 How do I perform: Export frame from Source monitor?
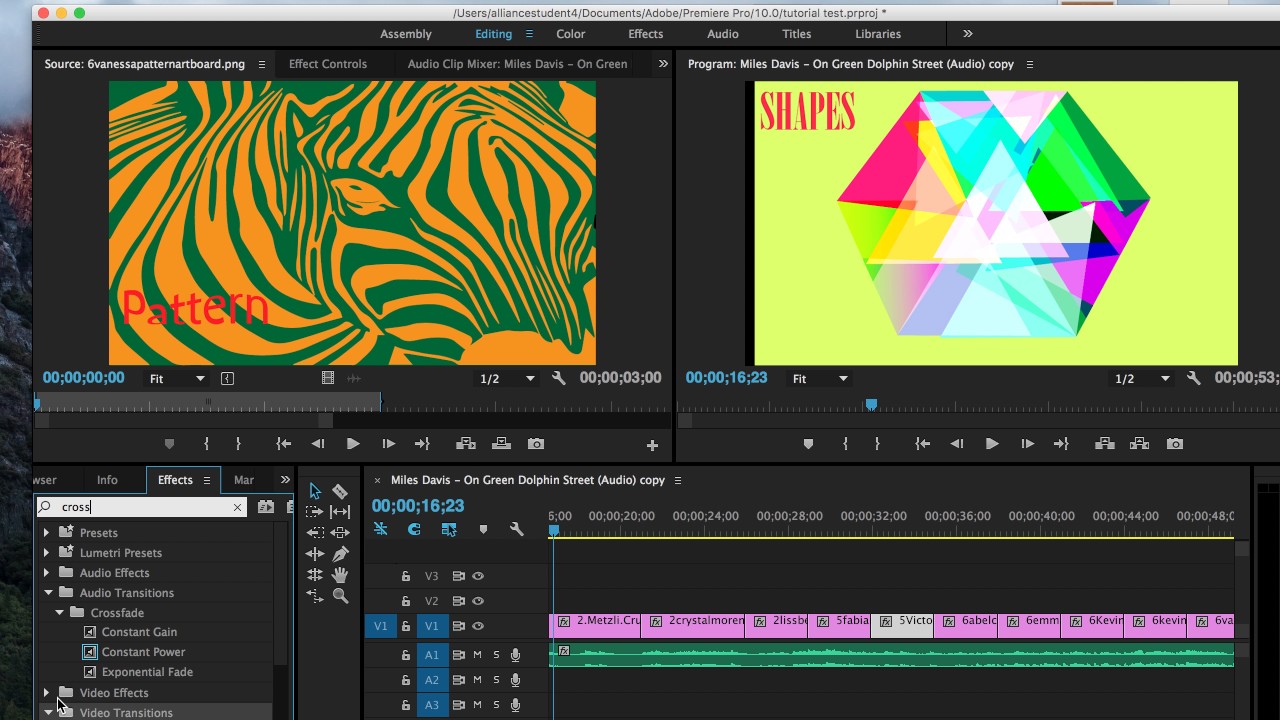pyautogui.click(x=536, y=444)
